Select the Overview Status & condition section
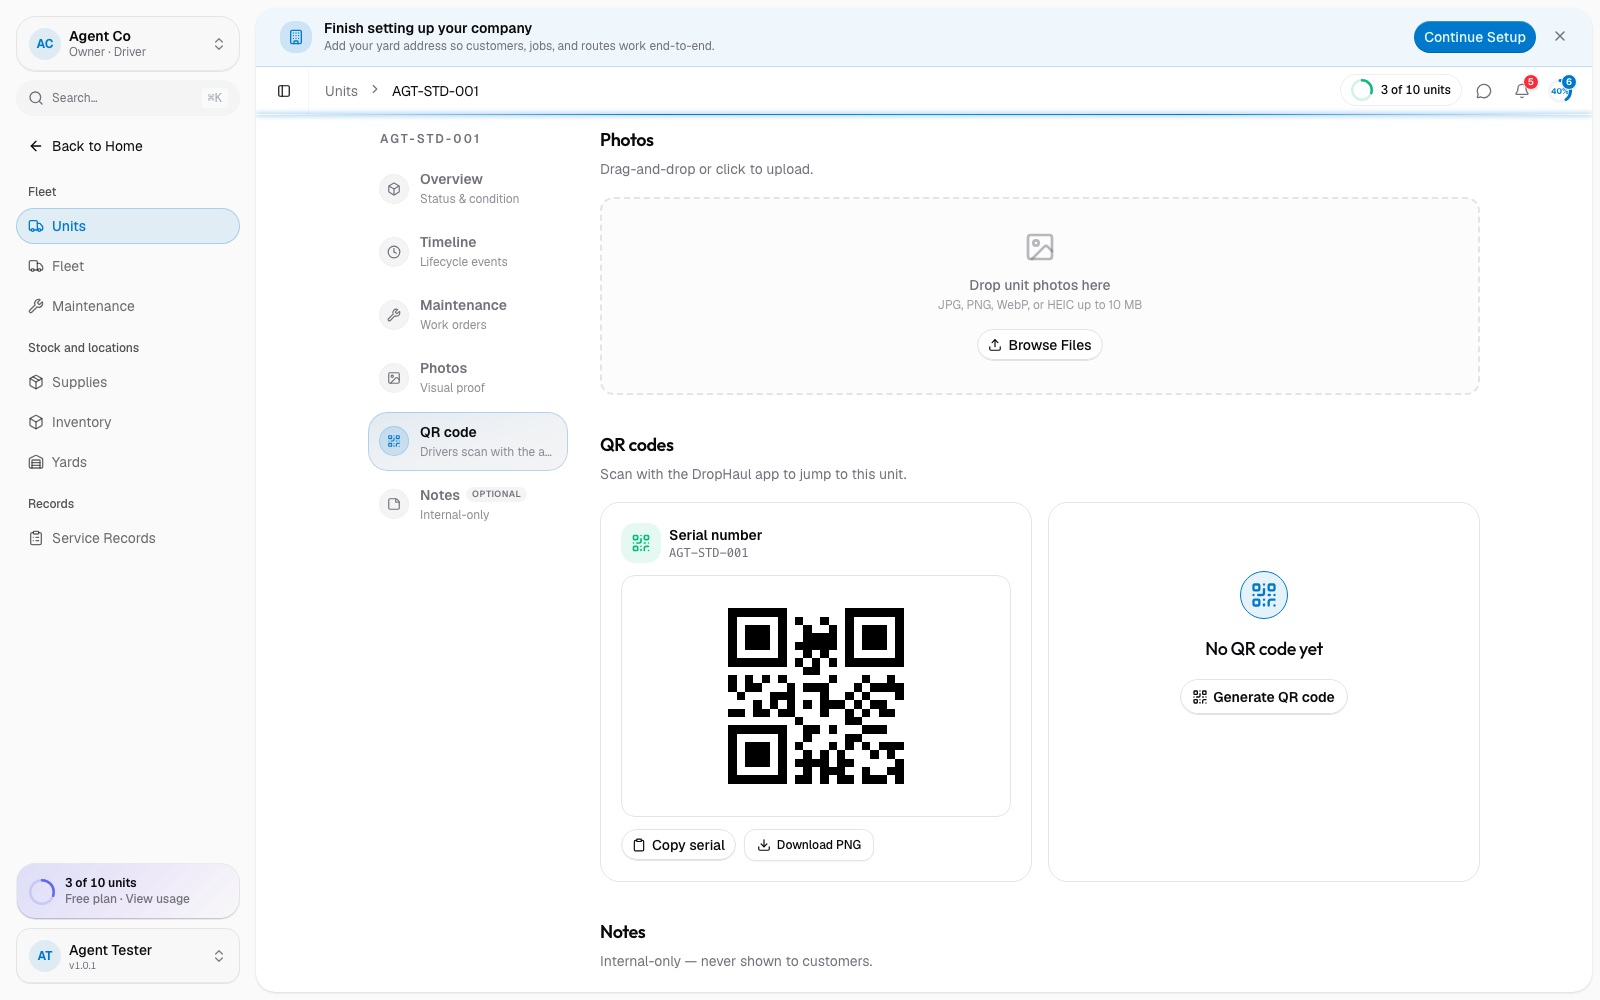 (468, 189)
